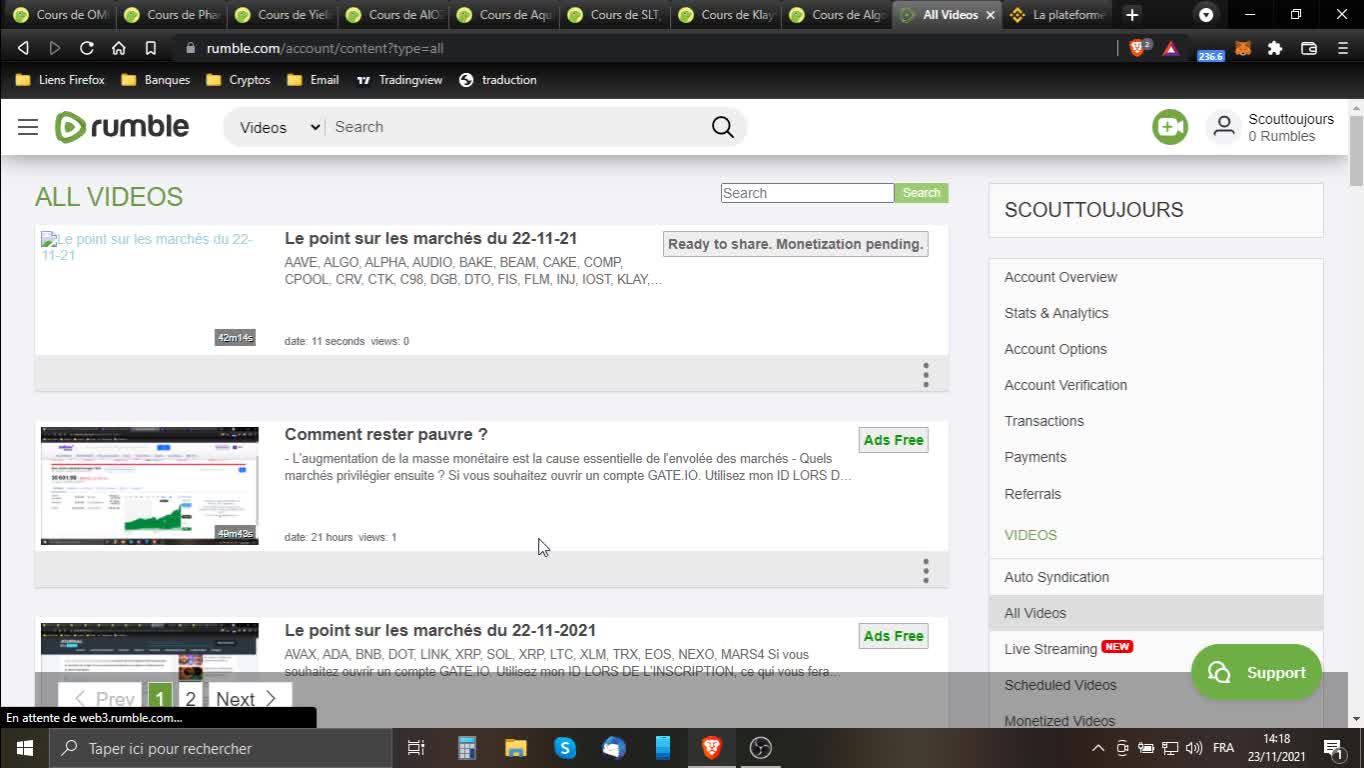Screen dimensions: 1364x768
Task: Click the Rumble logo
Action: (121, 127)
